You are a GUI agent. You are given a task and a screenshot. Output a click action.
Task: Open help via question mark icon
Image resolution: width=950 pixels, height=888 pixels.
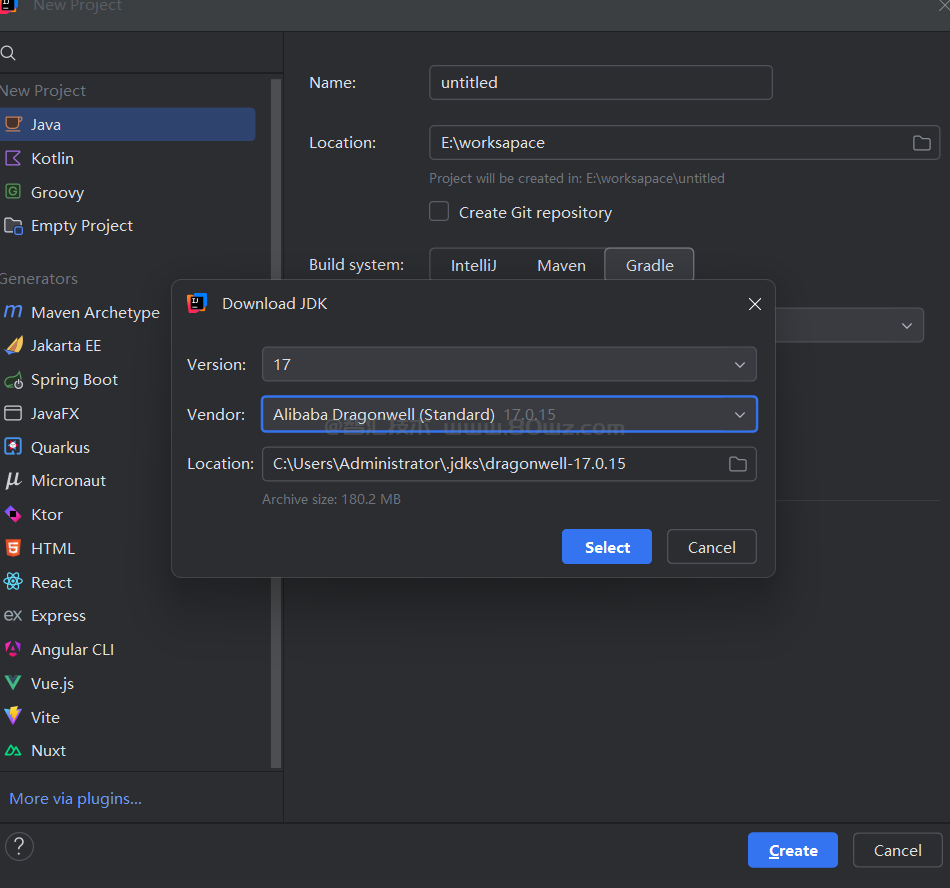pos(19,846)
